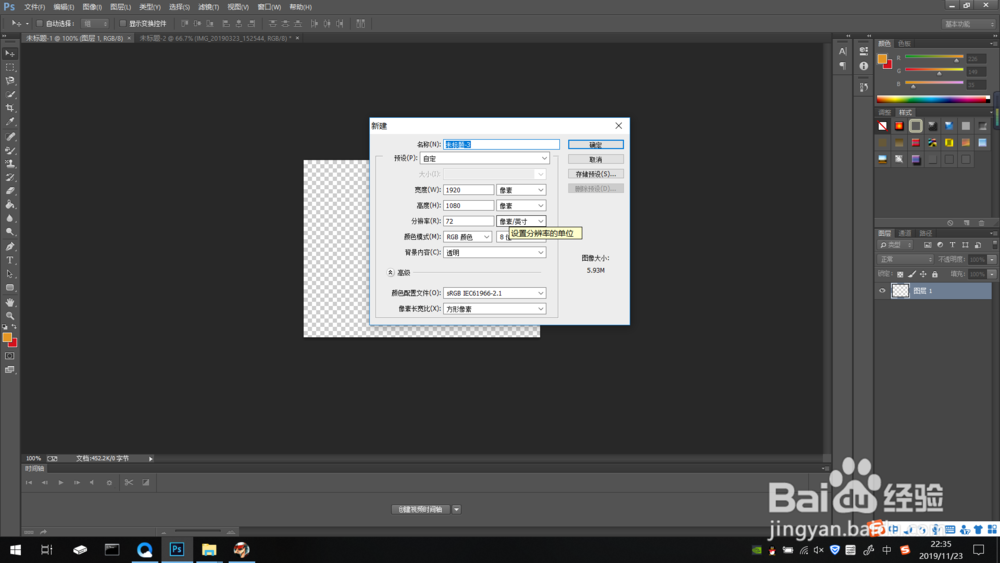Screen dimensions: 1000x563
Task: Select the Eyedropper tool
Action: point(10,121)
